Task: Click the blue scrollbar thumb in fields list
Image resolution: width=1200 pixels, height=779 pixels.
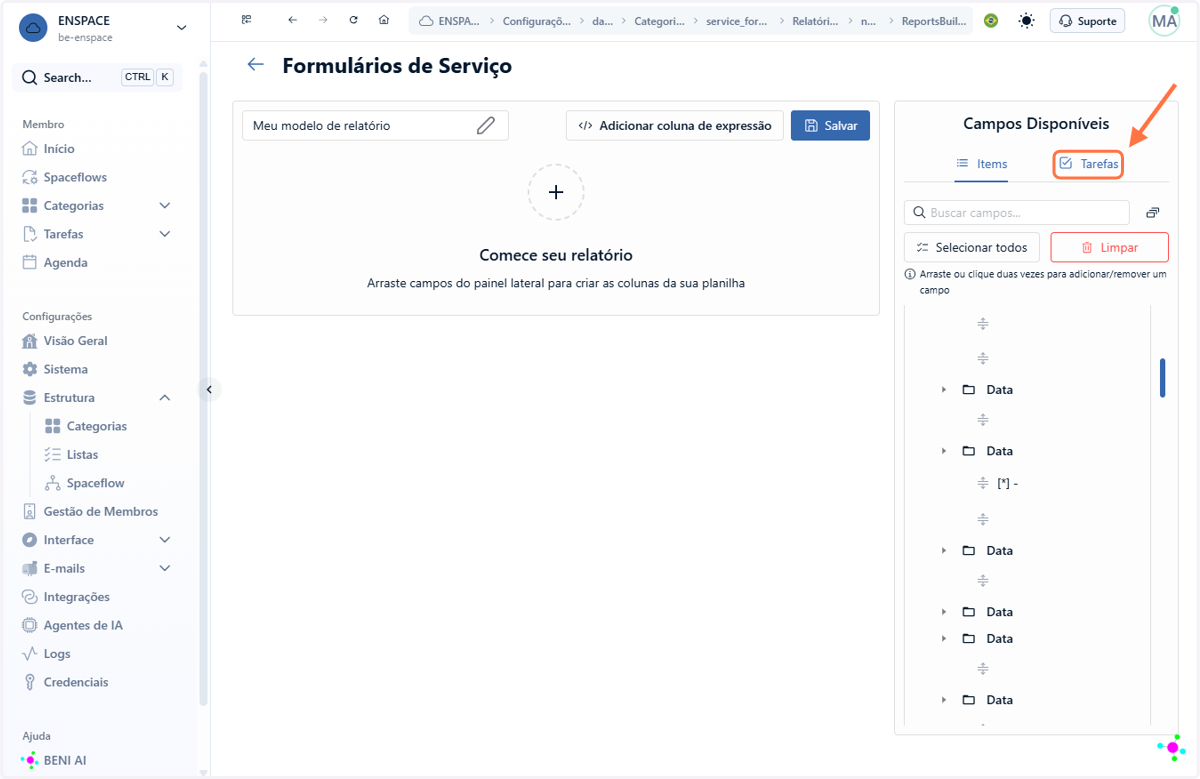Action: 1163,378
